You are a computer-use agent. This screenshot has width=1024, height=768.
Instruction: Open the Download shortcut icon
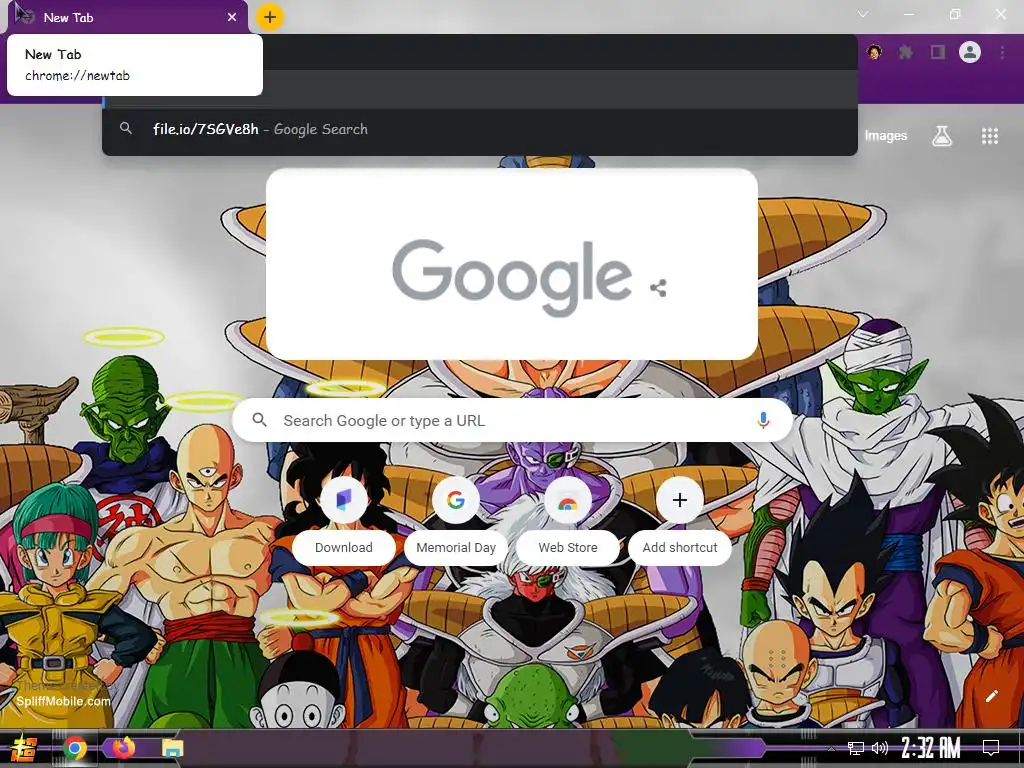pos(344,500)
